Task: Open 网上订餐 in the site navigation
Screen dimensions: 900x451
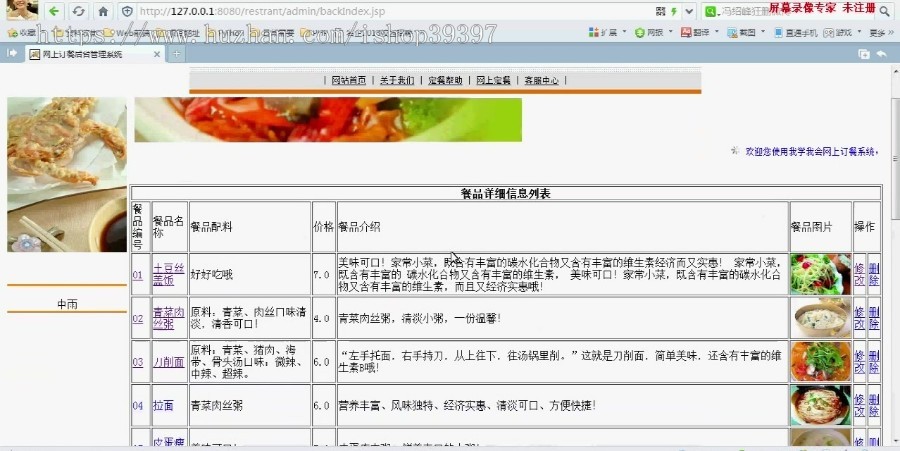Action: tap(493, 80)
